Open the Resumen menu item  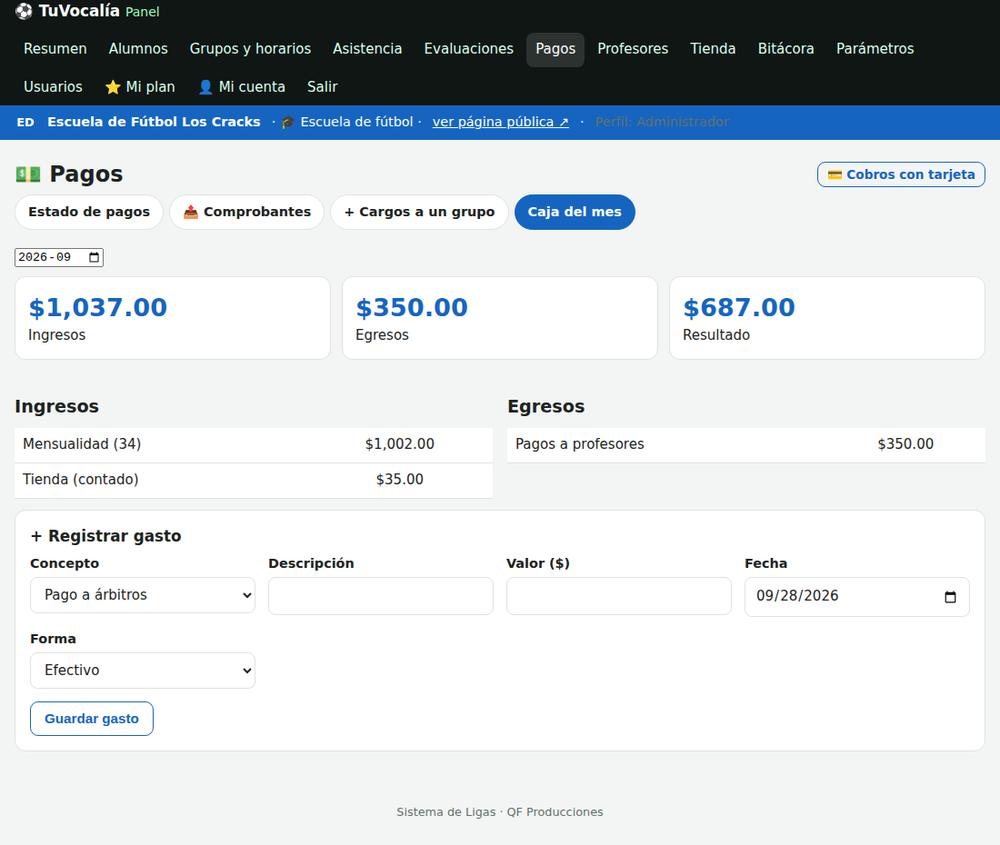(x=55, y=49)
